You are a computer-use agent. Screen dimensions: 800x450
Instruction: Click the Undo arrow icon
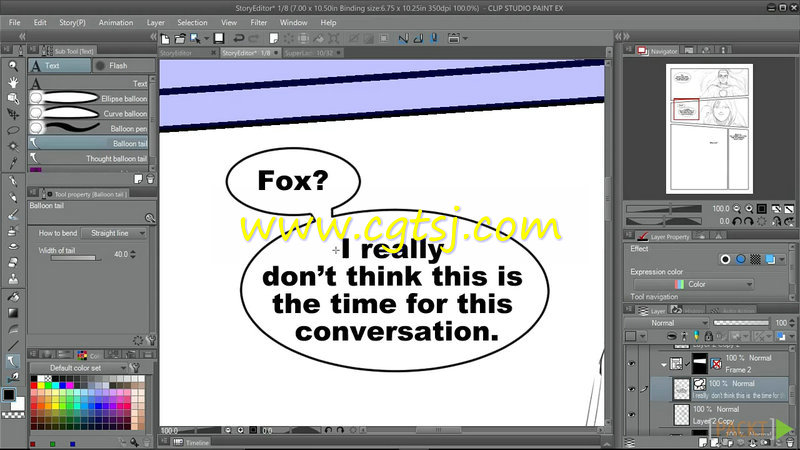pos(238,38)
